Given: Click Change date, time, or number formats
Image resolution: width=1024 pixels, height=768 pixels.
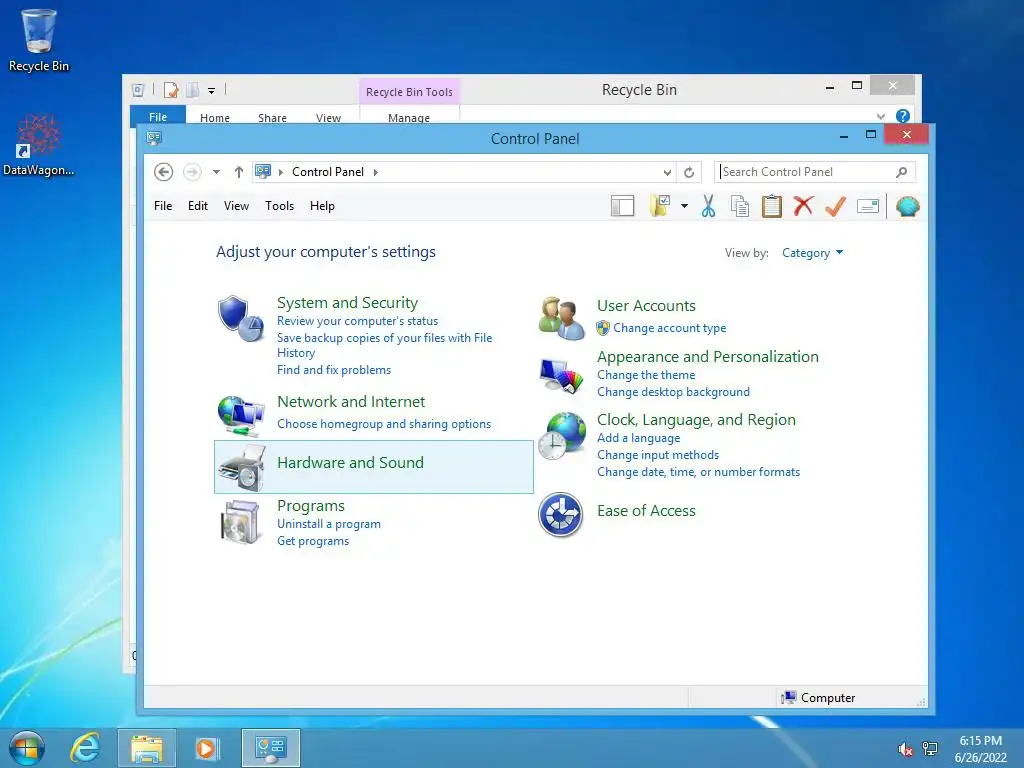Looking at the screenshot, I should point(698,472).
